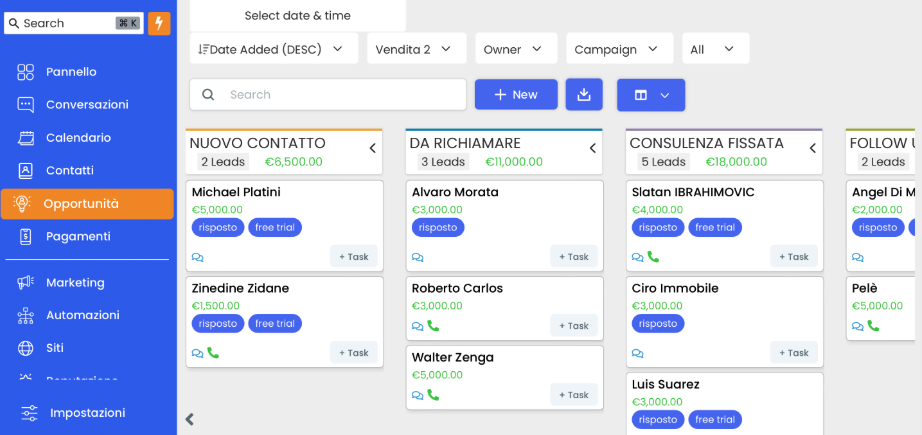Open chat icon on Ciro Immobile card
This screenshot has width=922, height=435.
(x=638, y=353)
